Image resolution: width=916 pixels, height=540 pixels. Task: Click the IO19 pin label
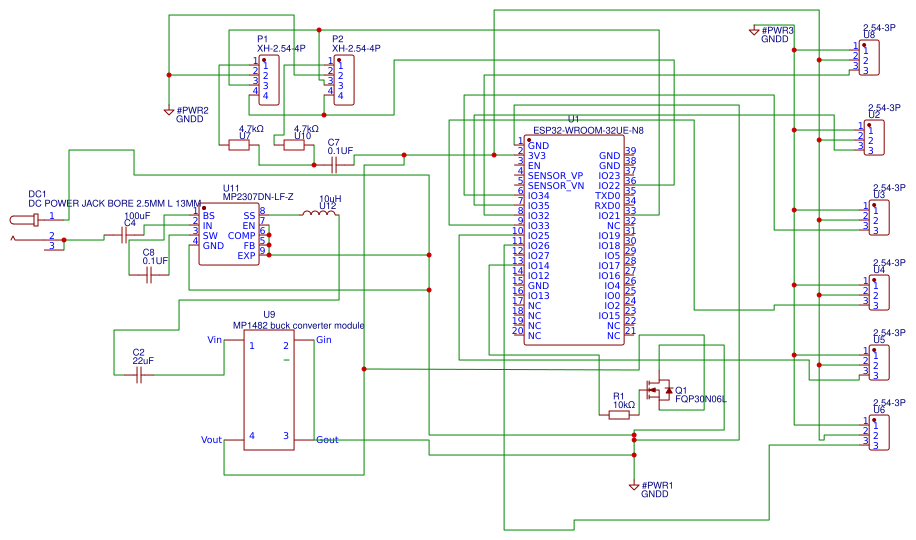[x=609, y=236]
